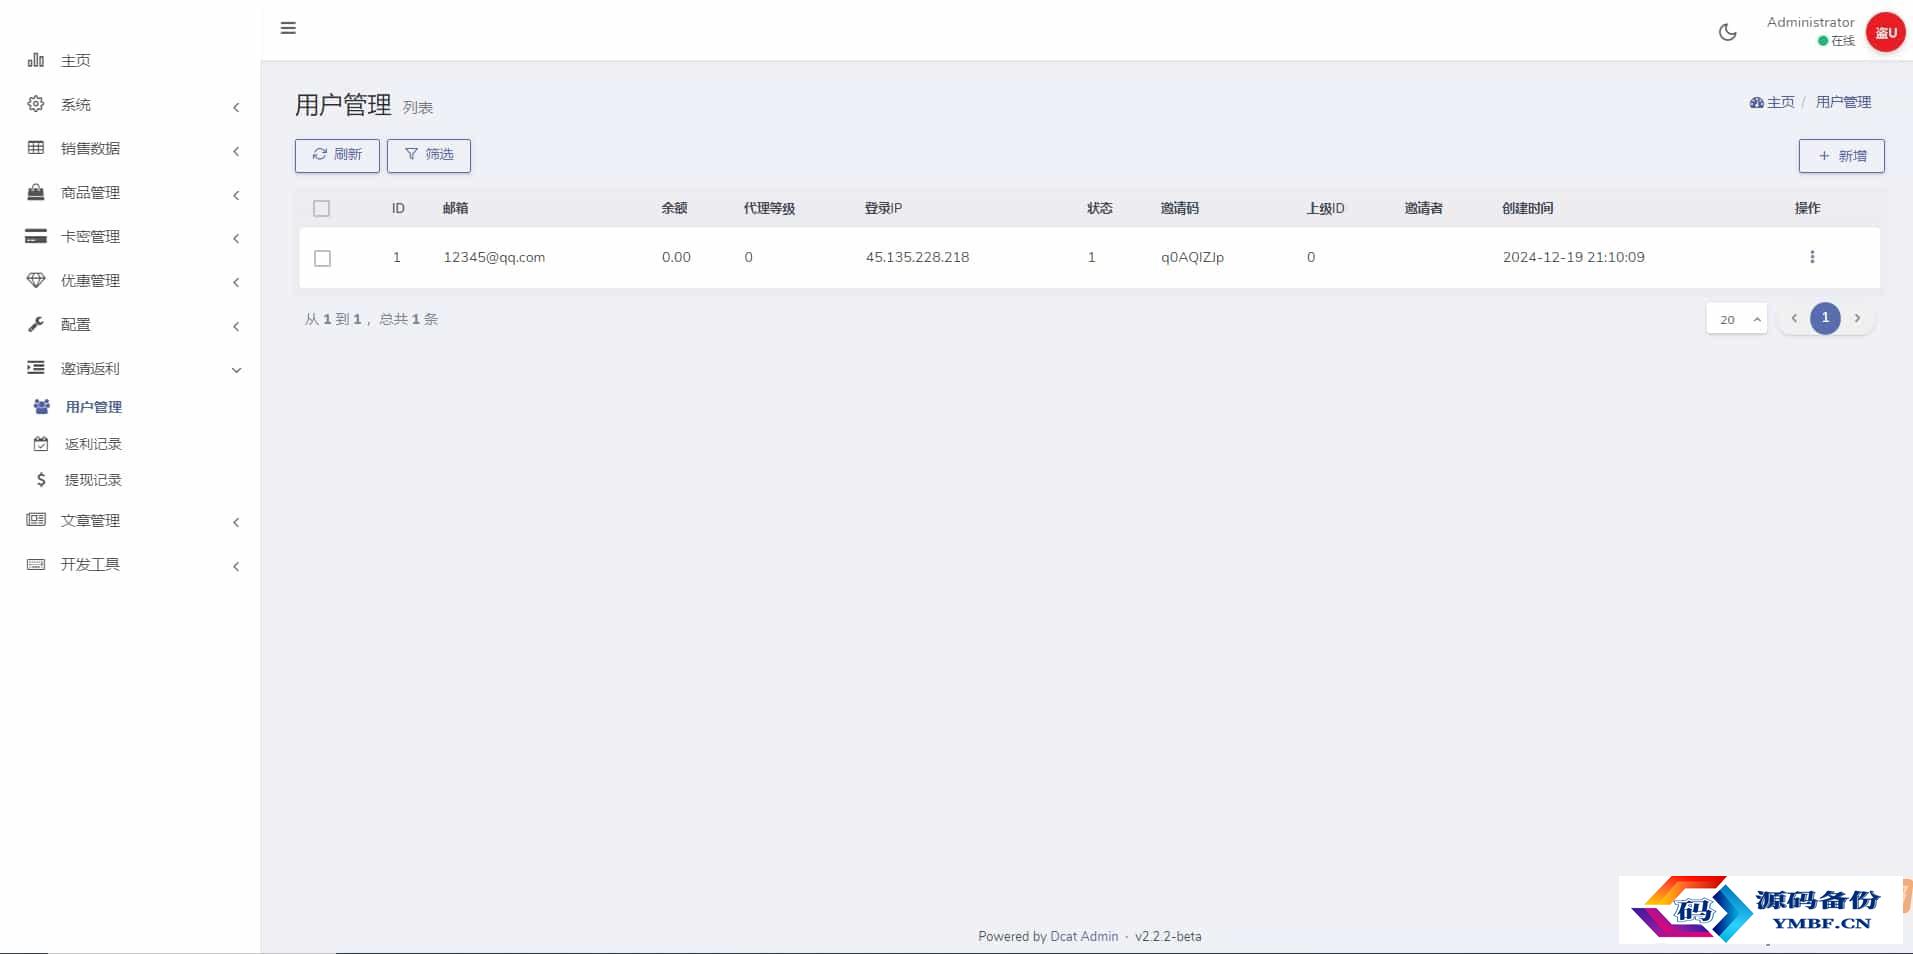This screenshot has width=1913, height=954.
Task: Click the 主页 bar chart icon in sidebar
Action: pyautogui.click(x=36, y=60)
